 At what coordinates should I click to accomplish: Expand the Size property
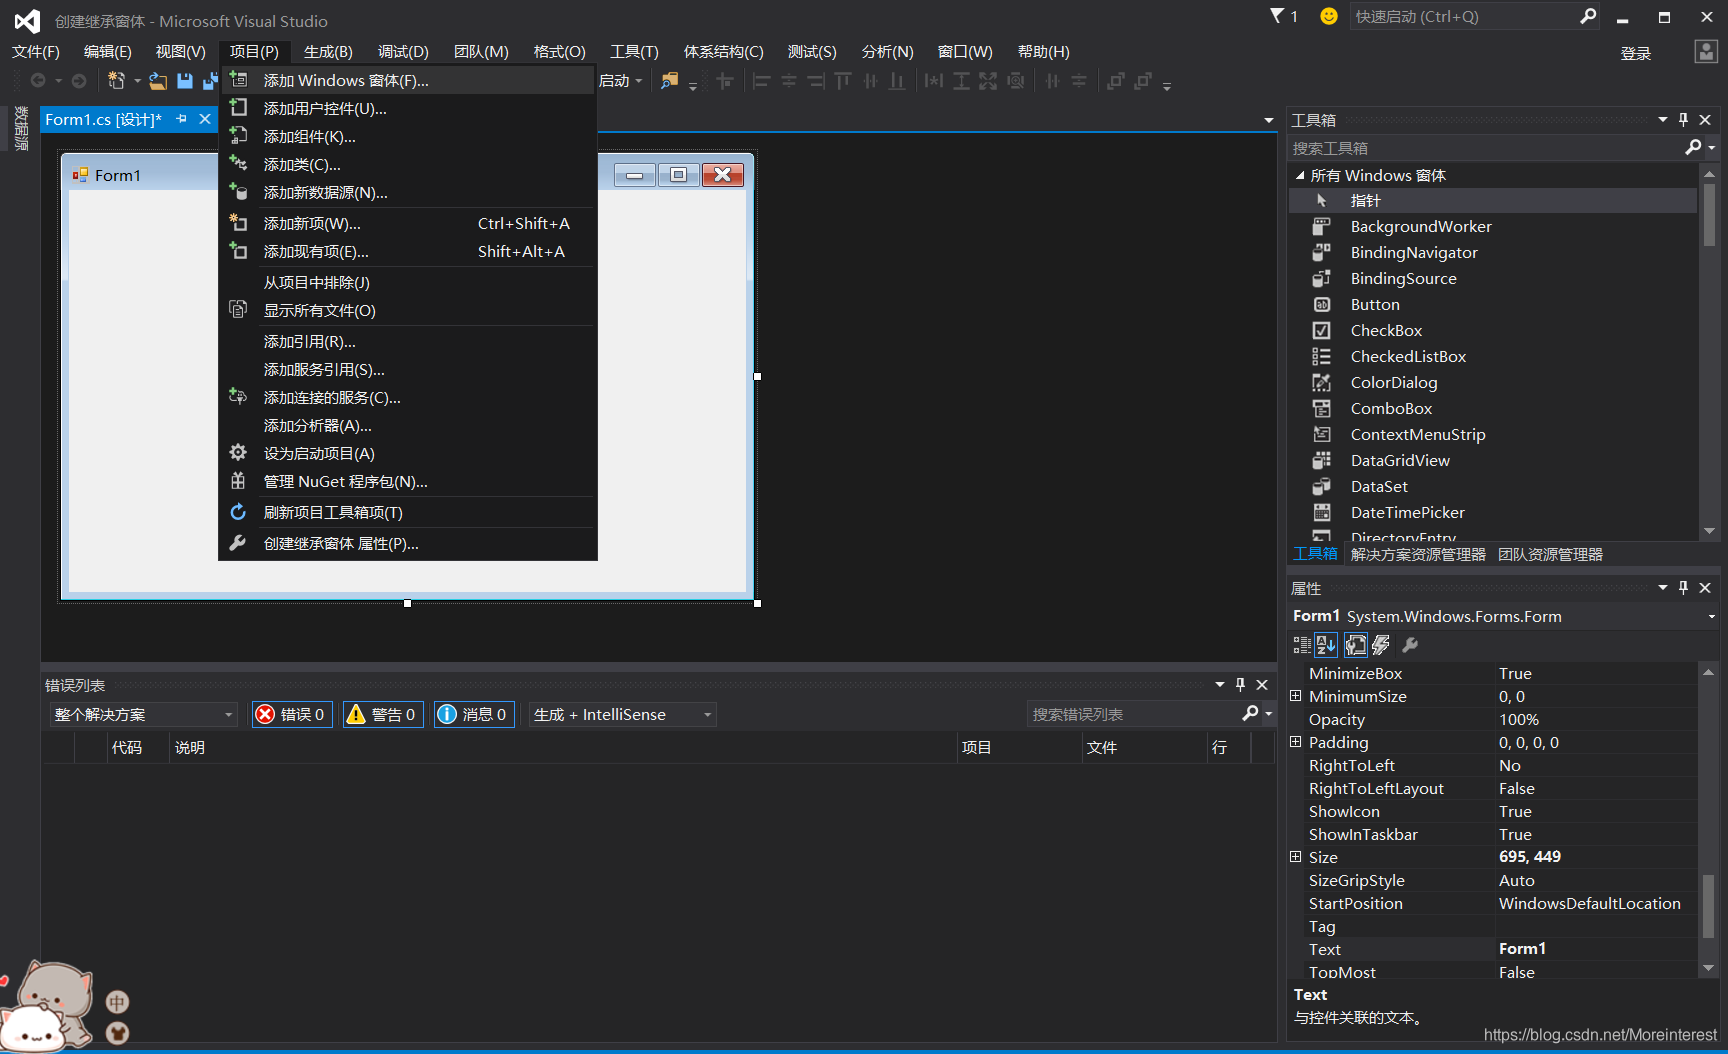coord(1296,857)
